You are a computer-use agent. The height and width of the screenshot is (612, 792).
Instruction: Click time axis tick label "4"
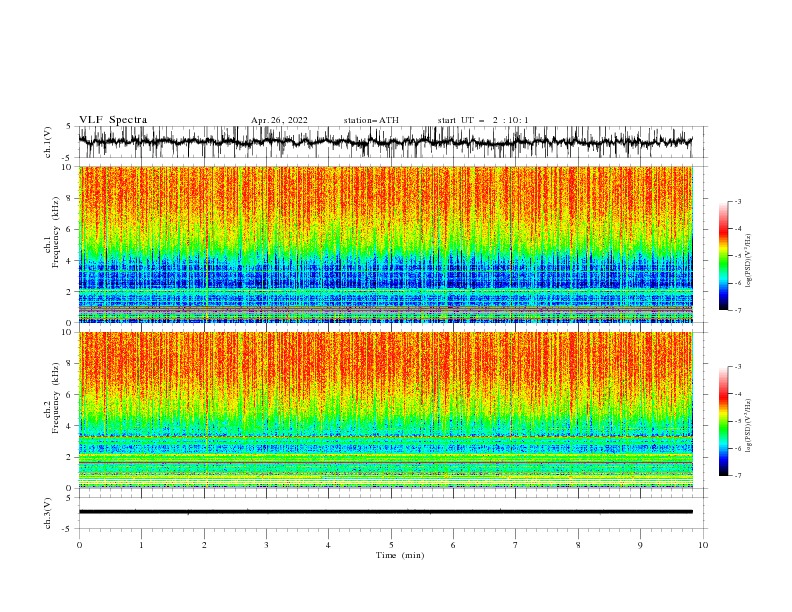tap(328, 545)
